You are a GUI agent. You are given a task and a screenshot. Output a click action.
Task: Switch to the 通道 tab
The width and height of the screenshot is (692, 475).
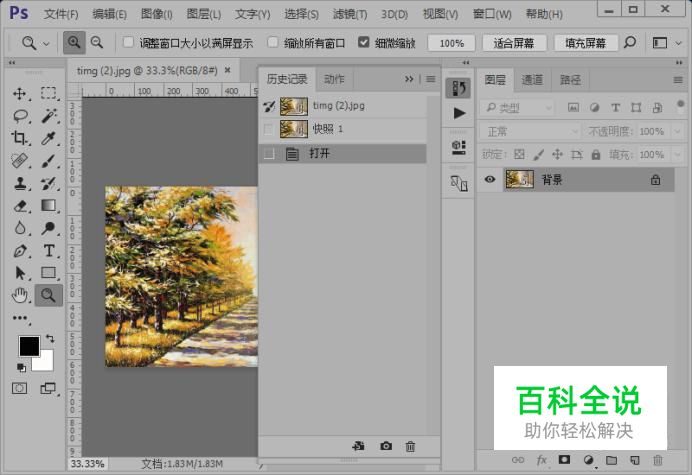532,80
